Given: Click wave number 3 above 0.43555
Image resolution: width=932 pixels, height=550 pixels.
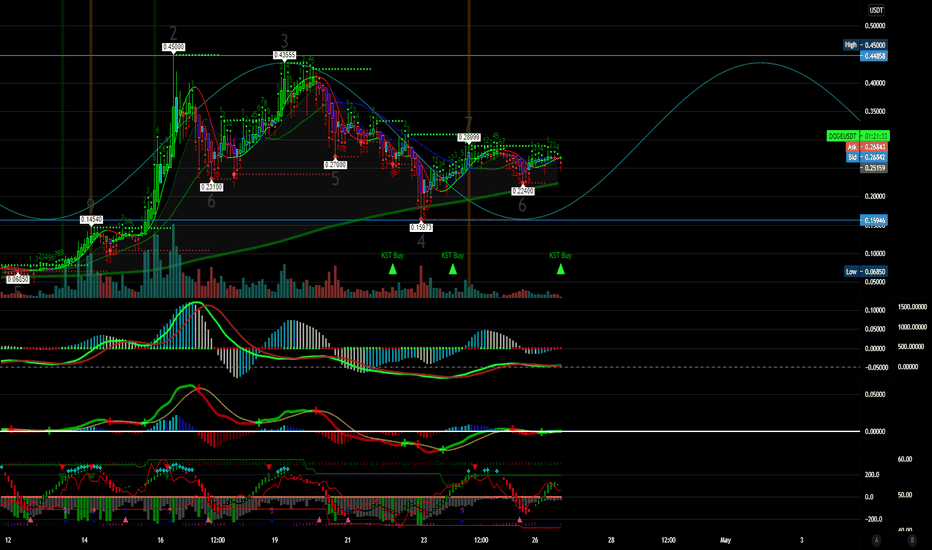Looking at the screenshot, I should [284, 41].
